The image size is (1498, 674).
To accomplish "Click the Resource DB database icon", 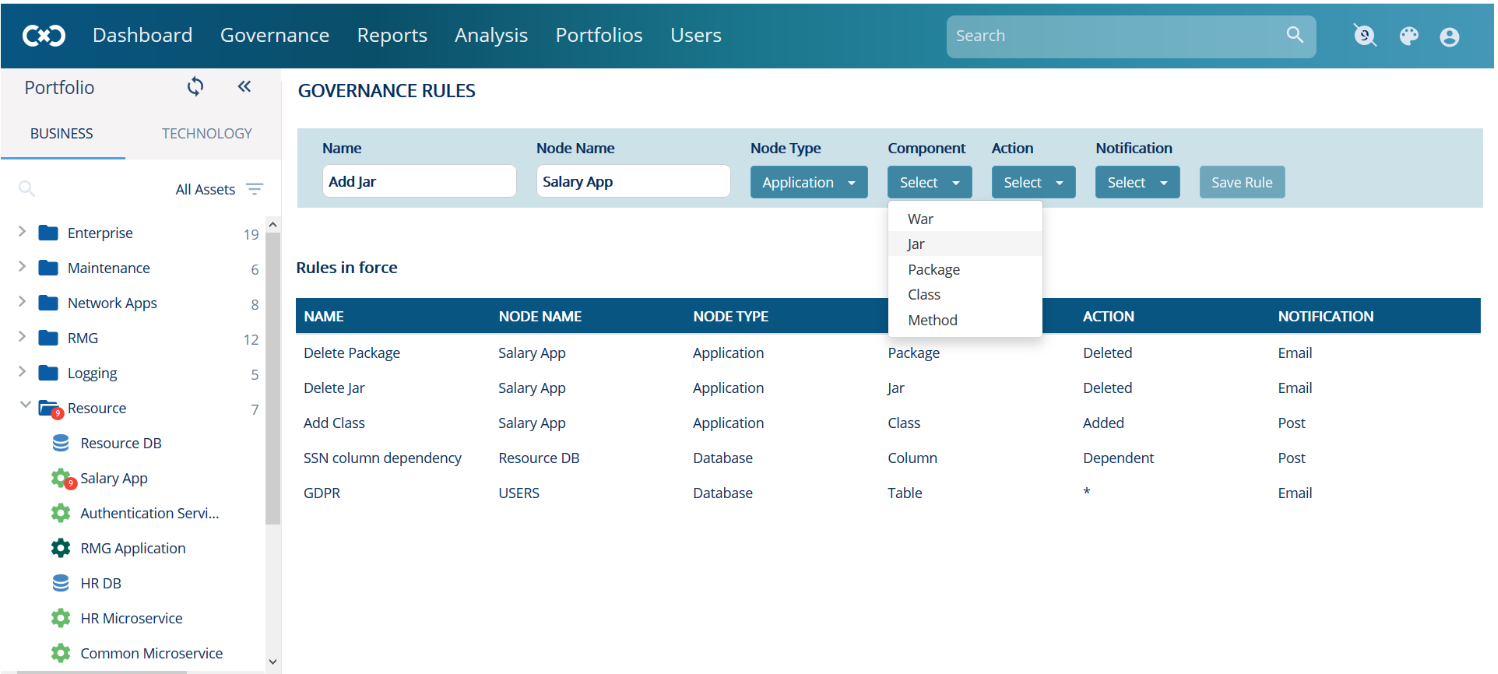I will (x=59, y=442).
